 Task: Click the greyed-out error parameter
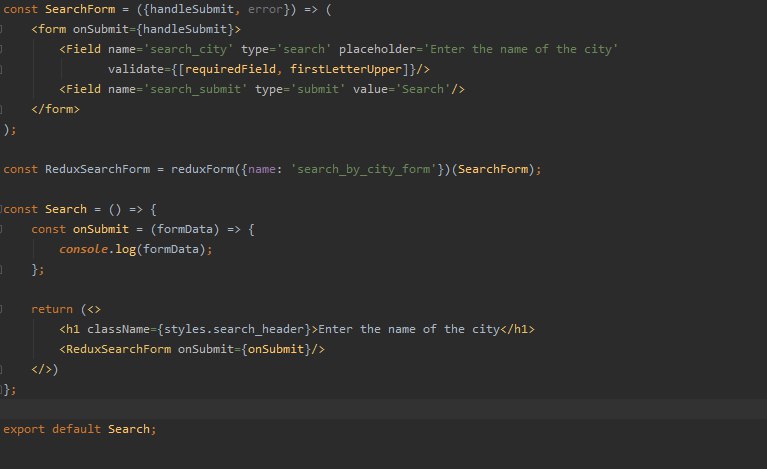[265, 9]
